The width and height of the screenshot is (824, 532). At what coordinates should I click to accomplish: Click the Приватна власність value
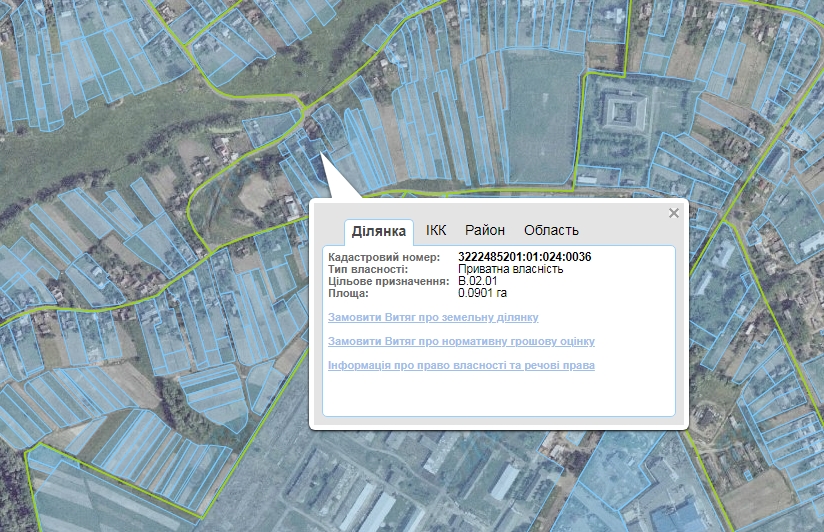pyautogui.click(x=510, y=269)
